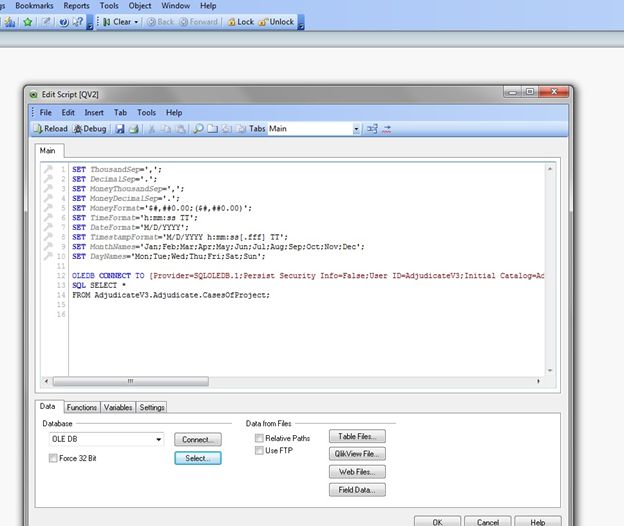Check the Relative Paths option

[x=259, y=438]
